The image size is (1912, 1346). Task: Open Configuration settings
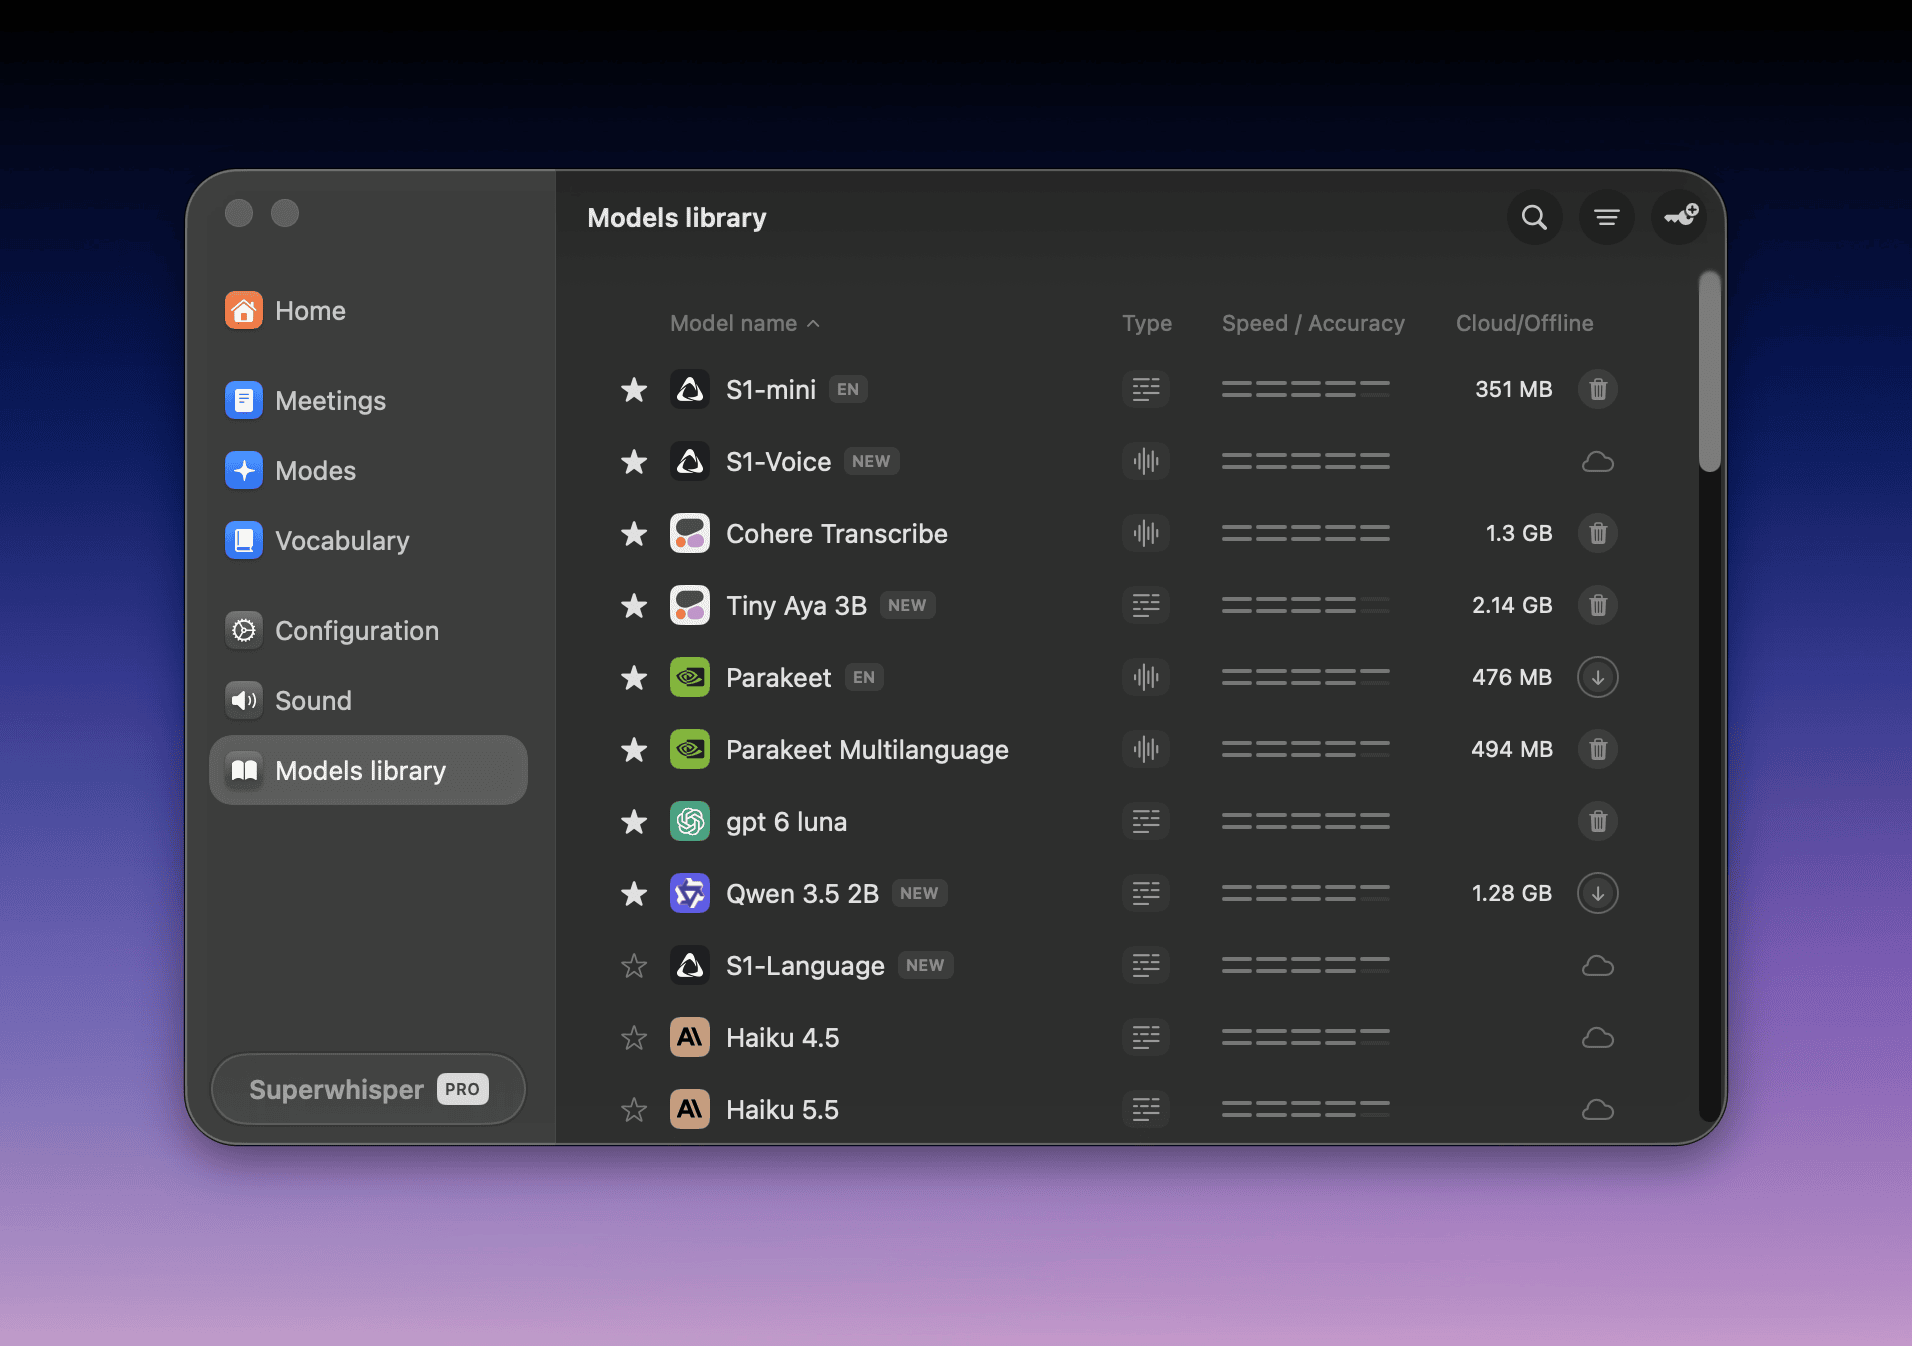[368, 631]
